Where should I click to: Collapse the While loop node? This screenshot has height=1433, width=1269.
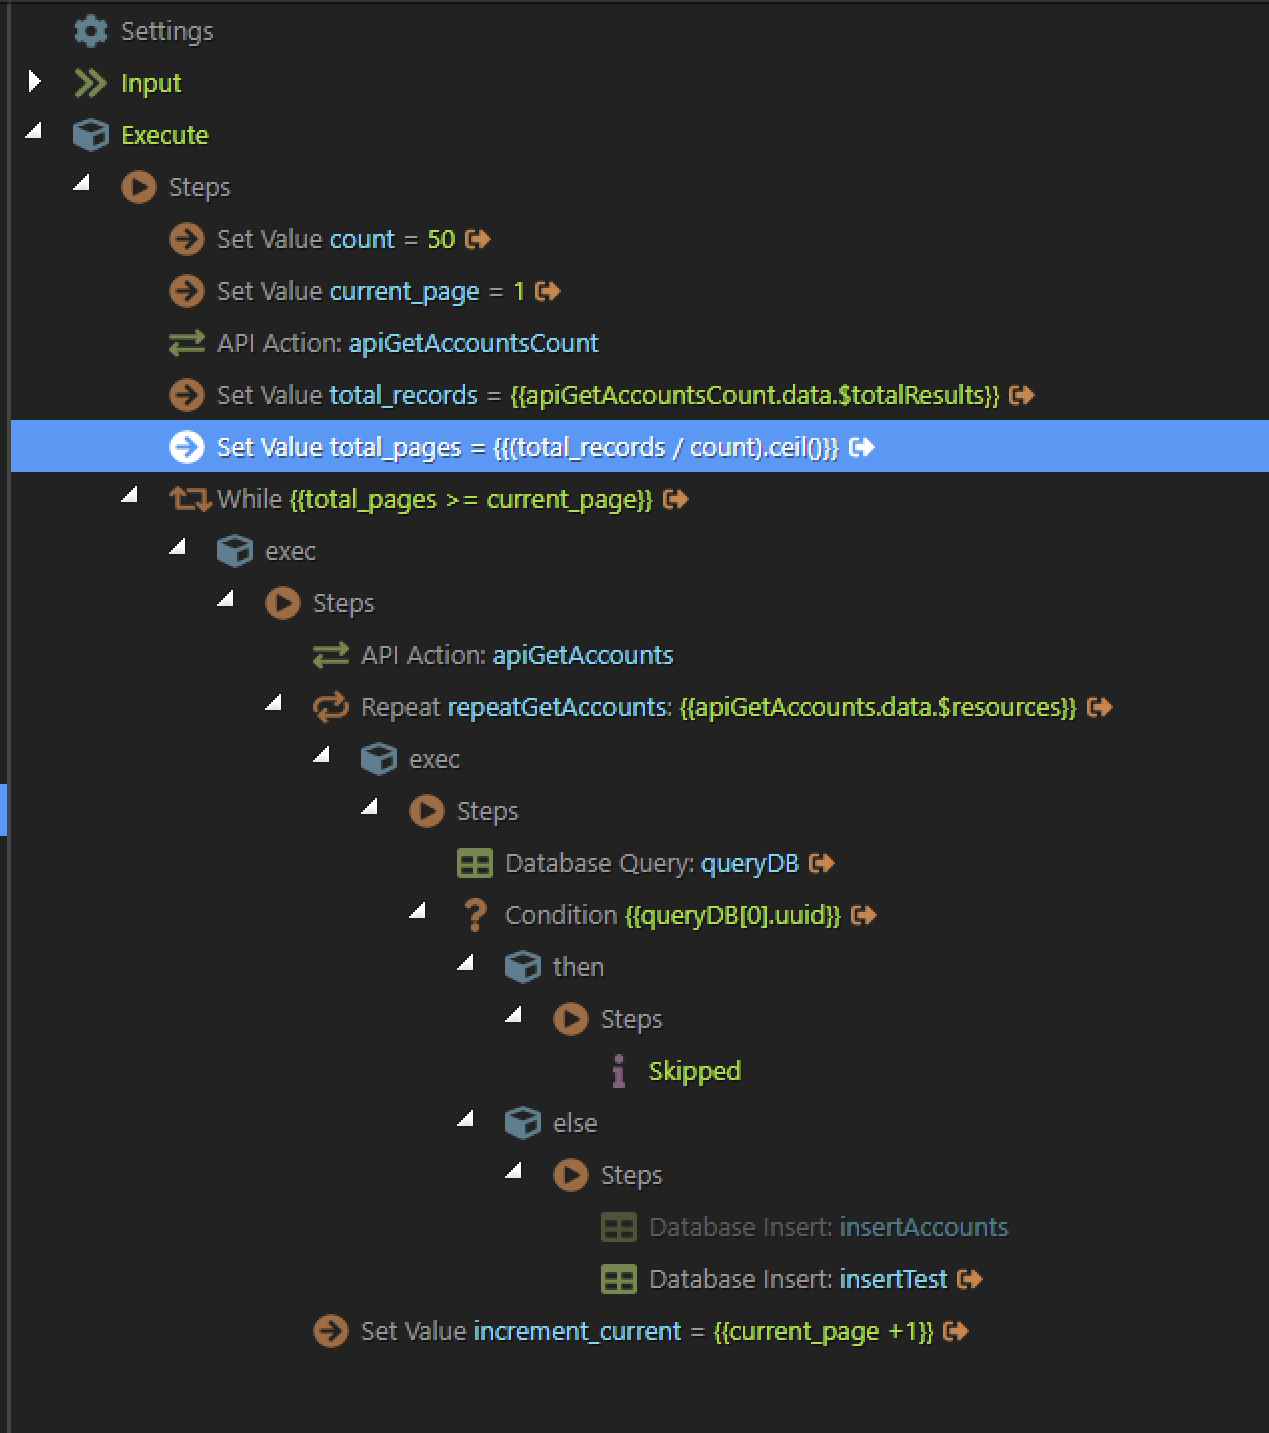[130, 495]
